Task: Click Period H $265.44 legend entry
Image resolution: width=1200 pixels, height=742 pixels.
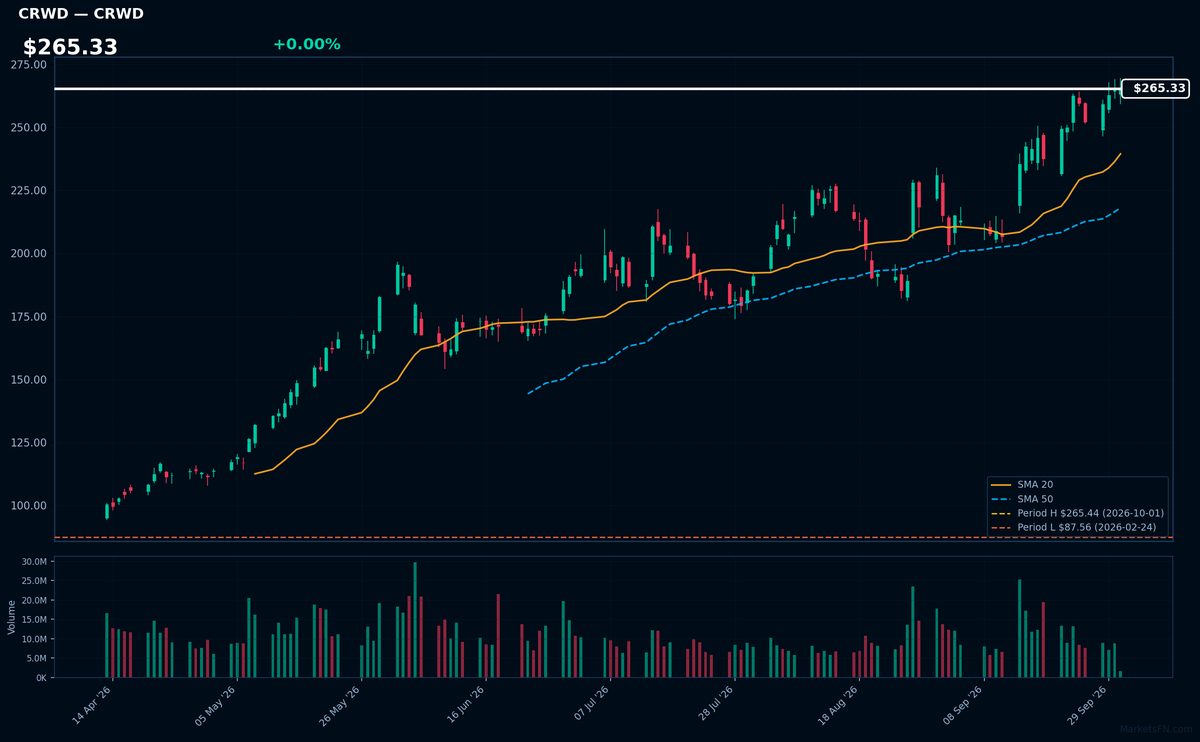Action: 1079,513
